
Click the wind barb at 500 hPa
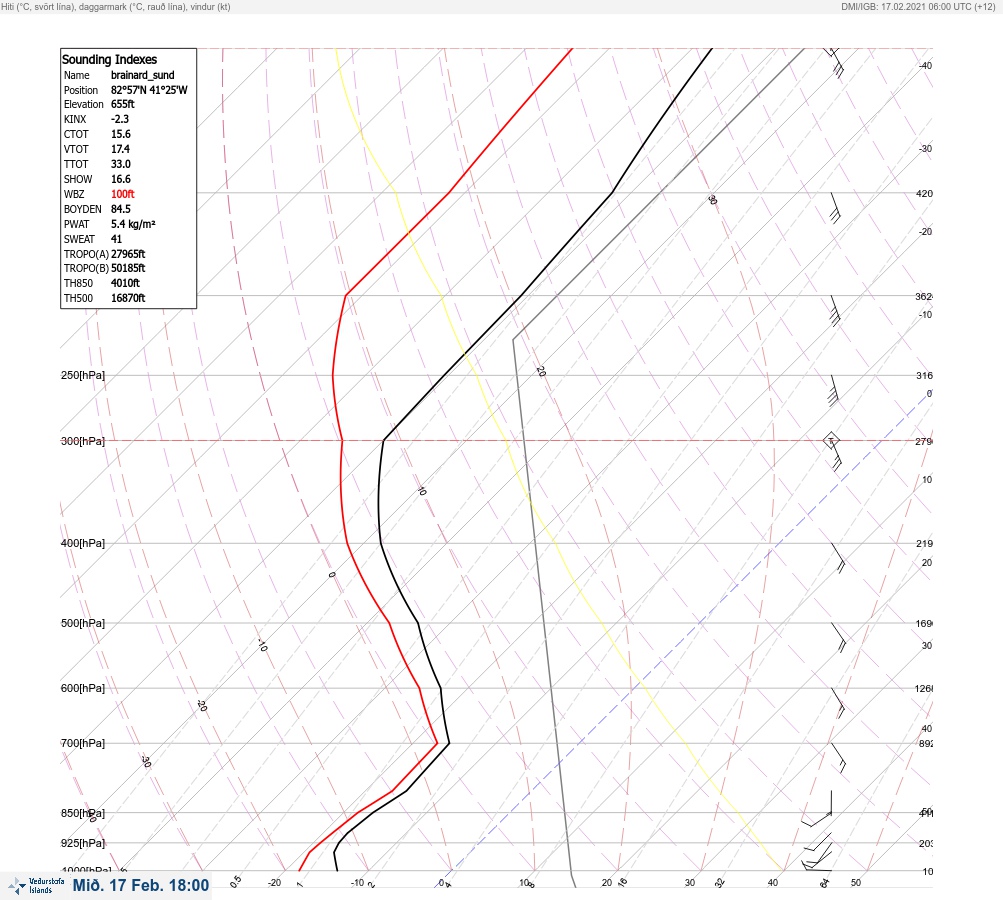click(839, 638)
